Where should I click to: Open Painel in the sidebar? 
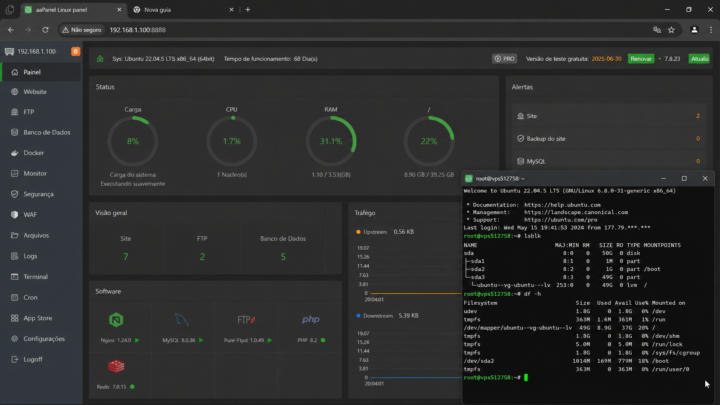coord(41,72)
